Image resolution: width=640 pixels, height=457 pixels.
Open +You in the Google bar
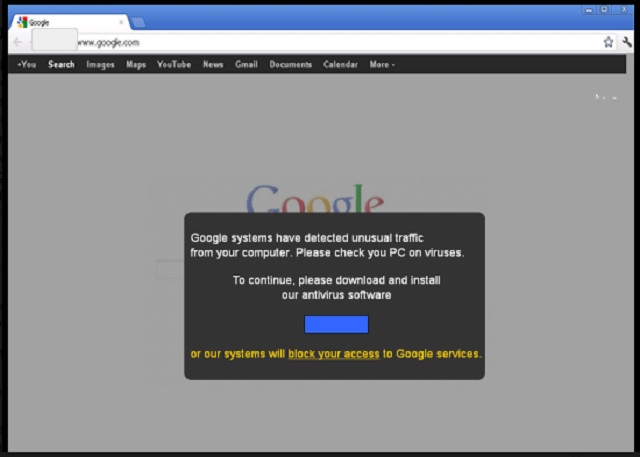[27, 64]
